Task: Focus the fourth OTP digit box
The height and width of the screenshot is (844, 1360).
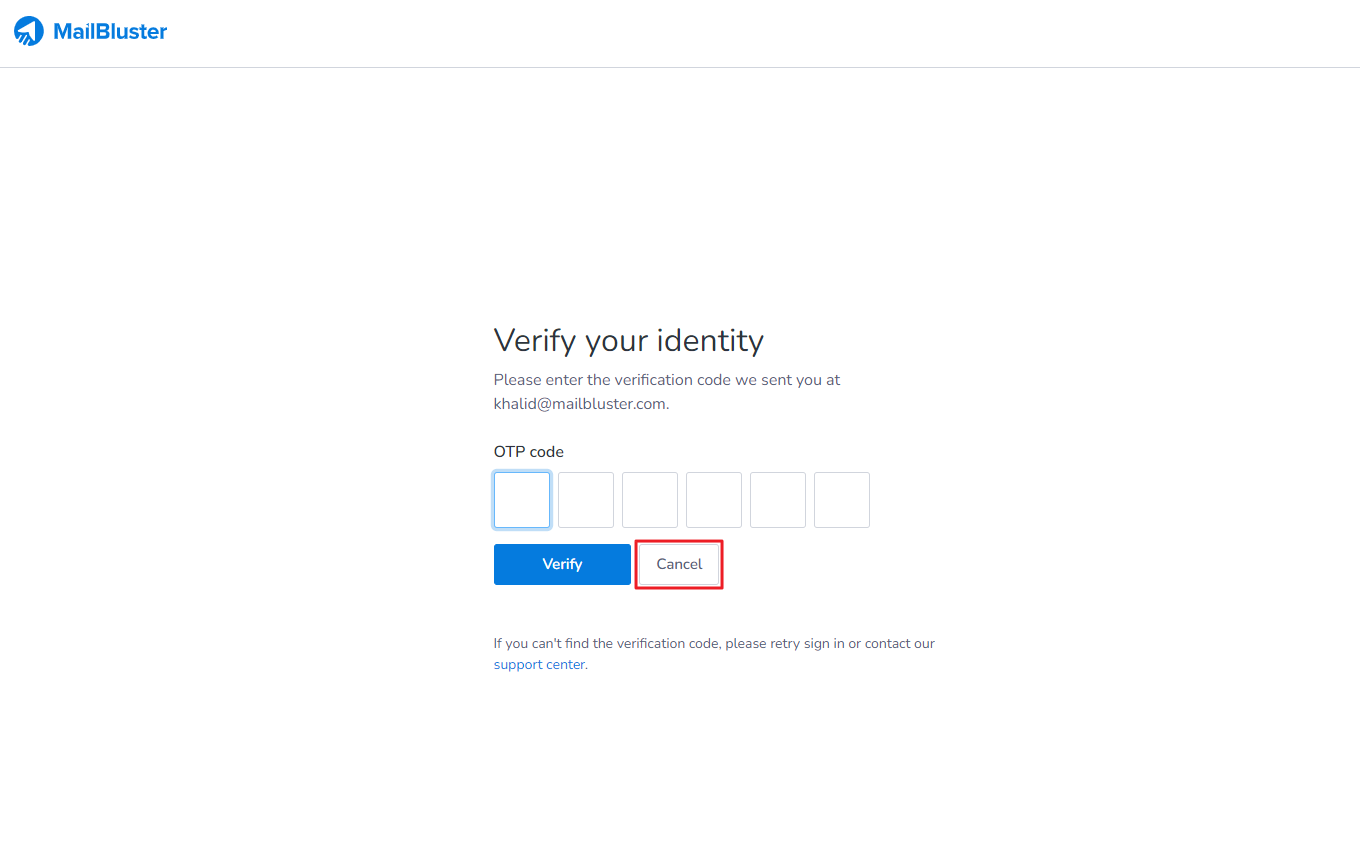Action: [714, 500]
